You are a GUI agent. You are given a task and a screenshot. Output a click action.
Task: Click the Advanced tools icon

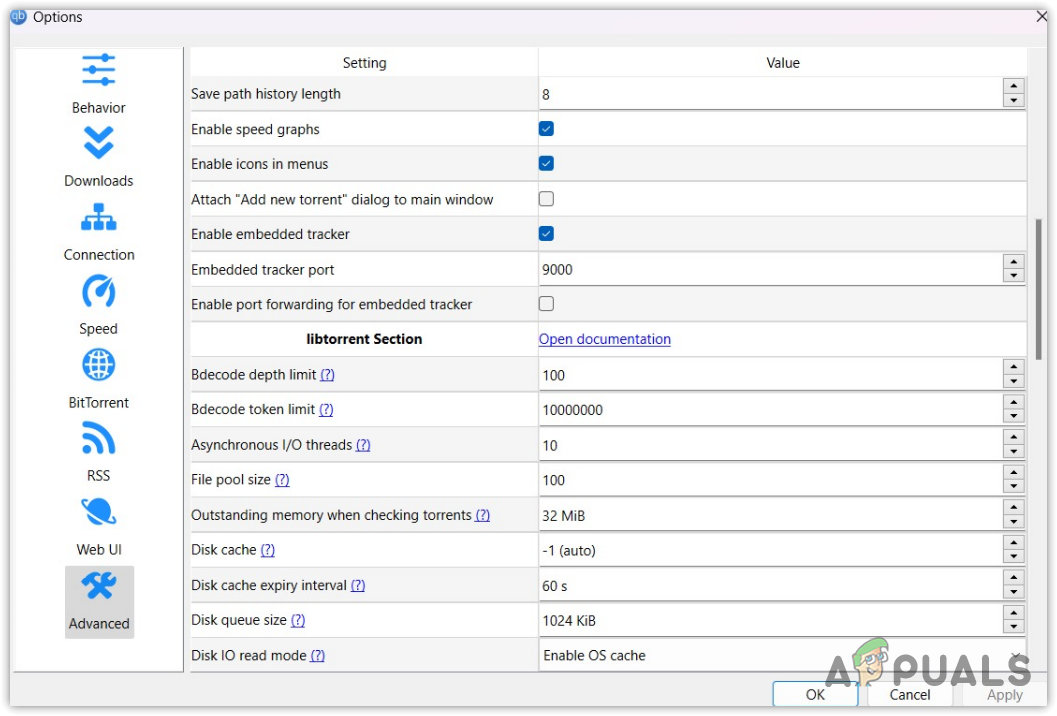pos(99,587)
